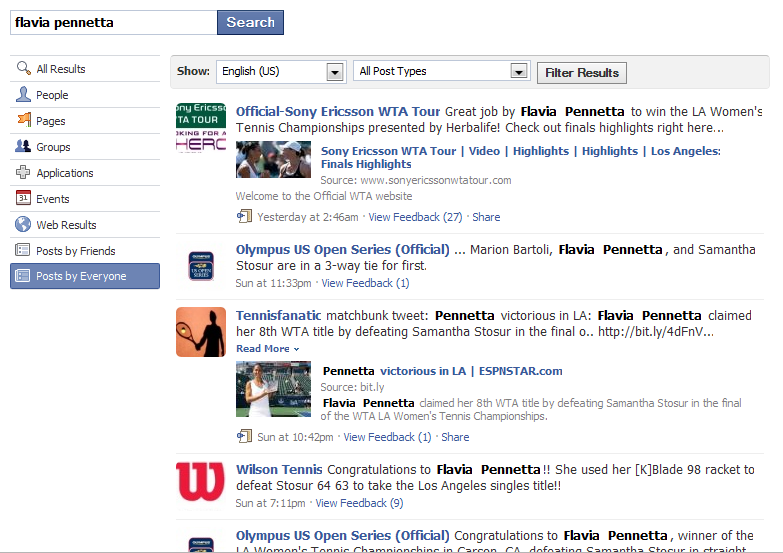The height and width of the screenshot is (553, 783).
Task: Click the WTA Tour page logo avatar
Action: pos(201,128)
